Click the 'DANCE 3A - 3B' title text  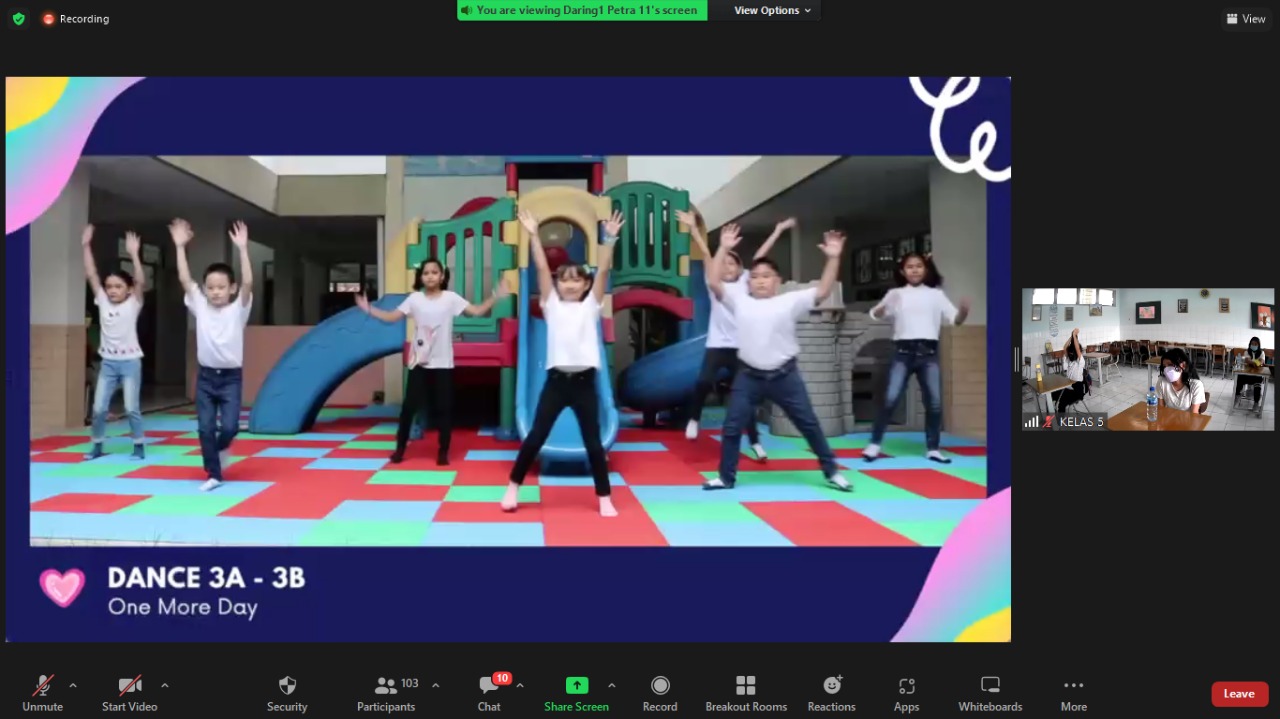coord(206,577)
